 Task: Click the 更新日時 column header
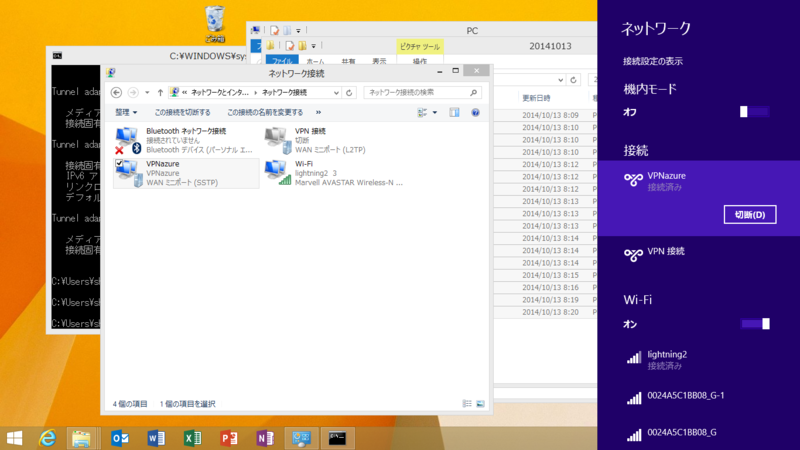(x=536, y=97)
